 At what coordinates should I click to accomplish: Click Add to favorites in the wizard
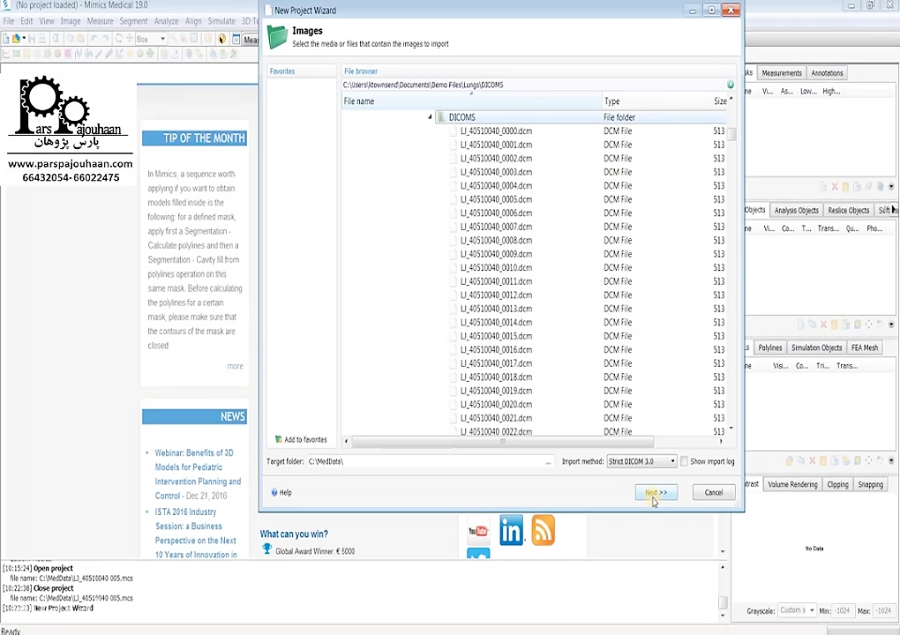coord(300,439)
